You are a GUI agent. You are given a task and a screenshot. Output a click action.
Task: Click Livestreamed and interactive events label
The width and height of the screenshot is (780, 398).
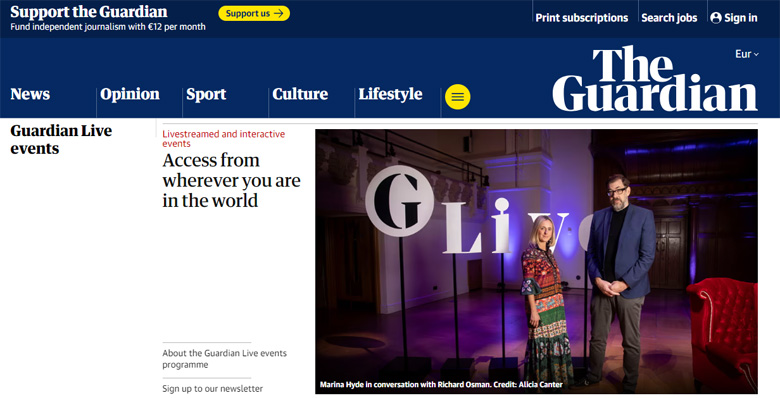pyautogui.click(x=223, y=139)
